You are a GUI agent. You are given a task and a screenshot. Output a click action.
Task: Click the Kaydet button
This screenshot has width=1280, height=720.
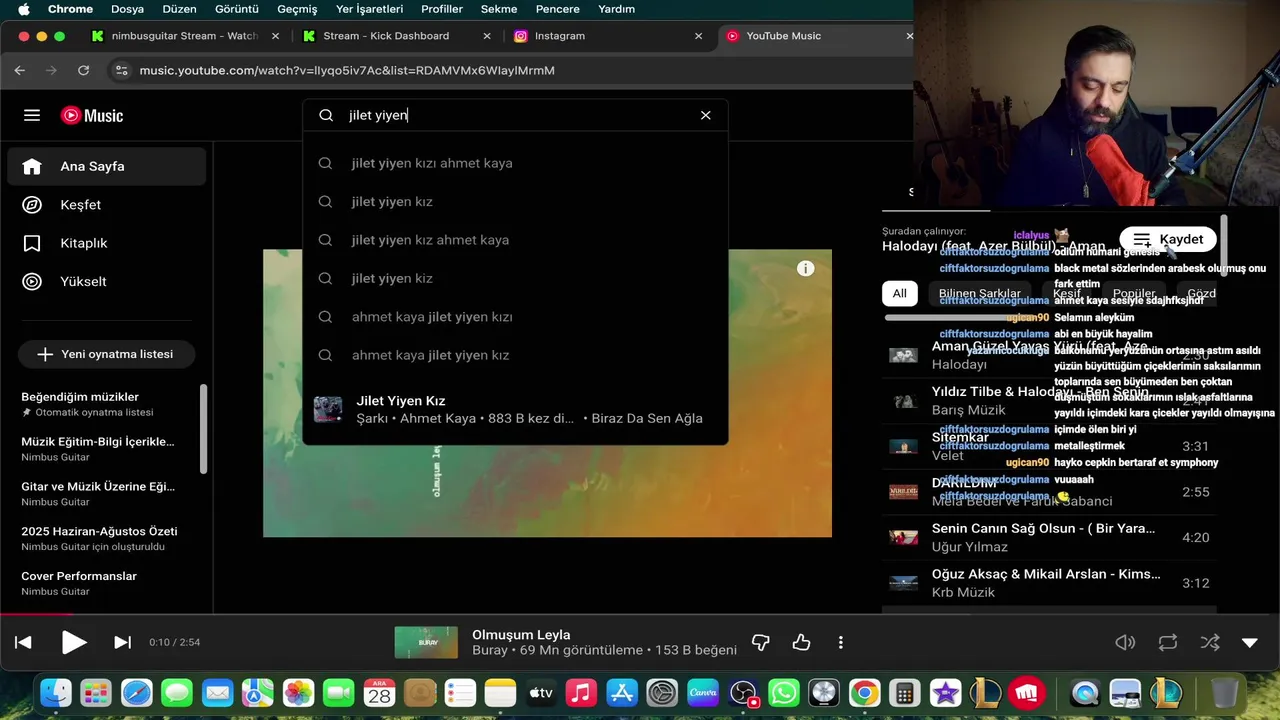1168,239
